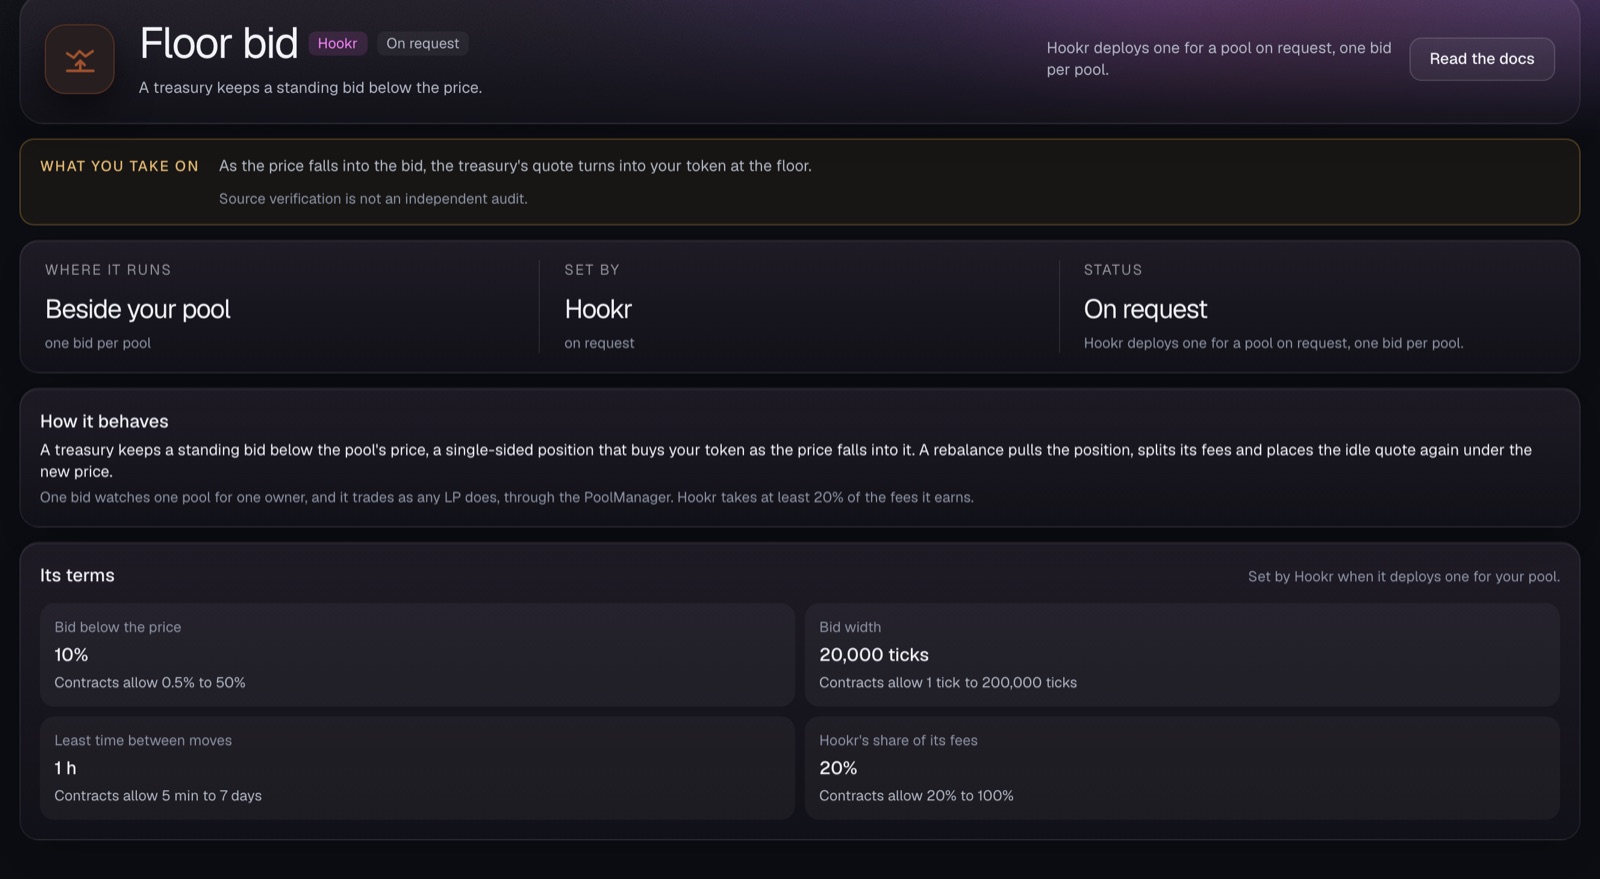Click the On request badge beside the title
Screen dimensions: 1600x879
coord(423,44)
